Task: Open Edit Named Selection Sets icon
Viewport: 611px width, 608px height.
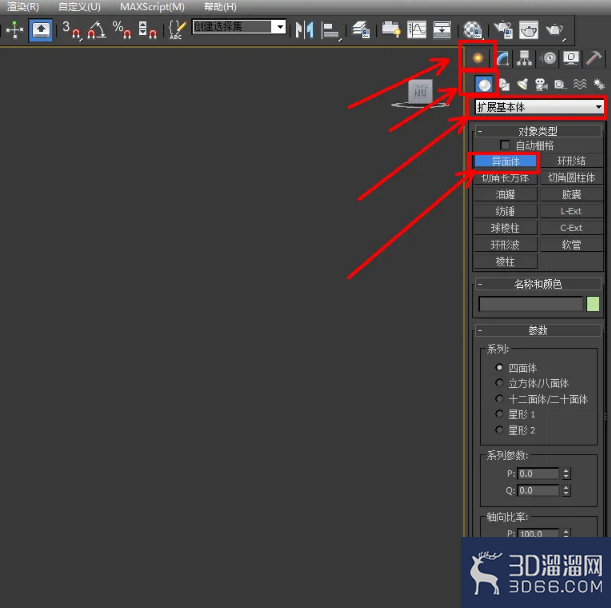Action: (x=177, y=30)
